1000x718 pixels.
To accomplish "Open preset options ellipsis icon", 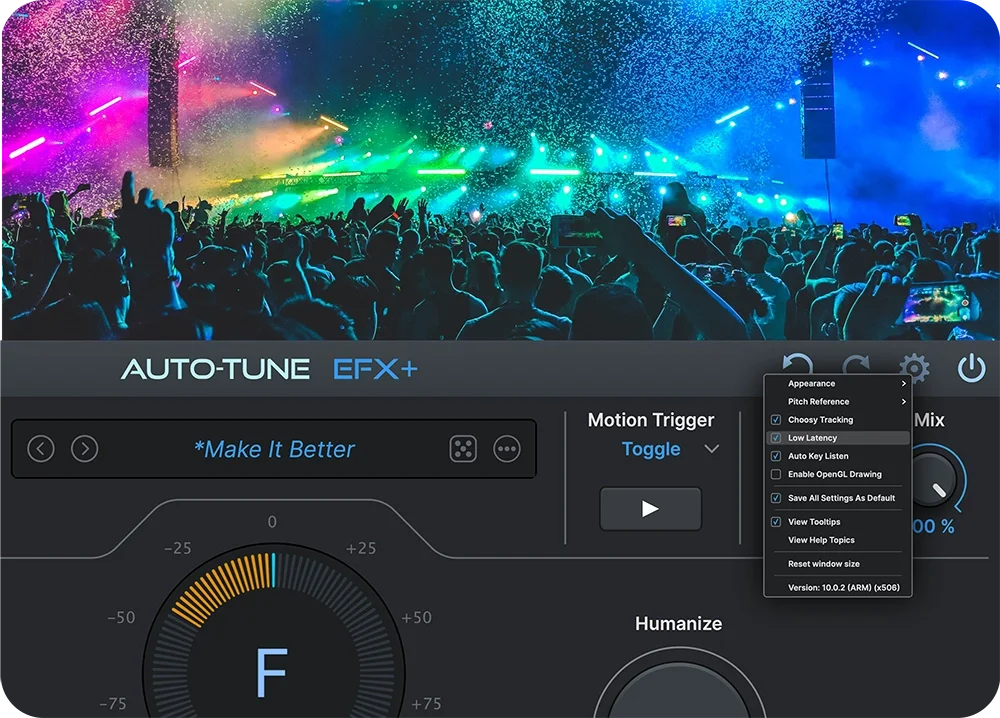I will pyautogui.click(x=507, y=449).
